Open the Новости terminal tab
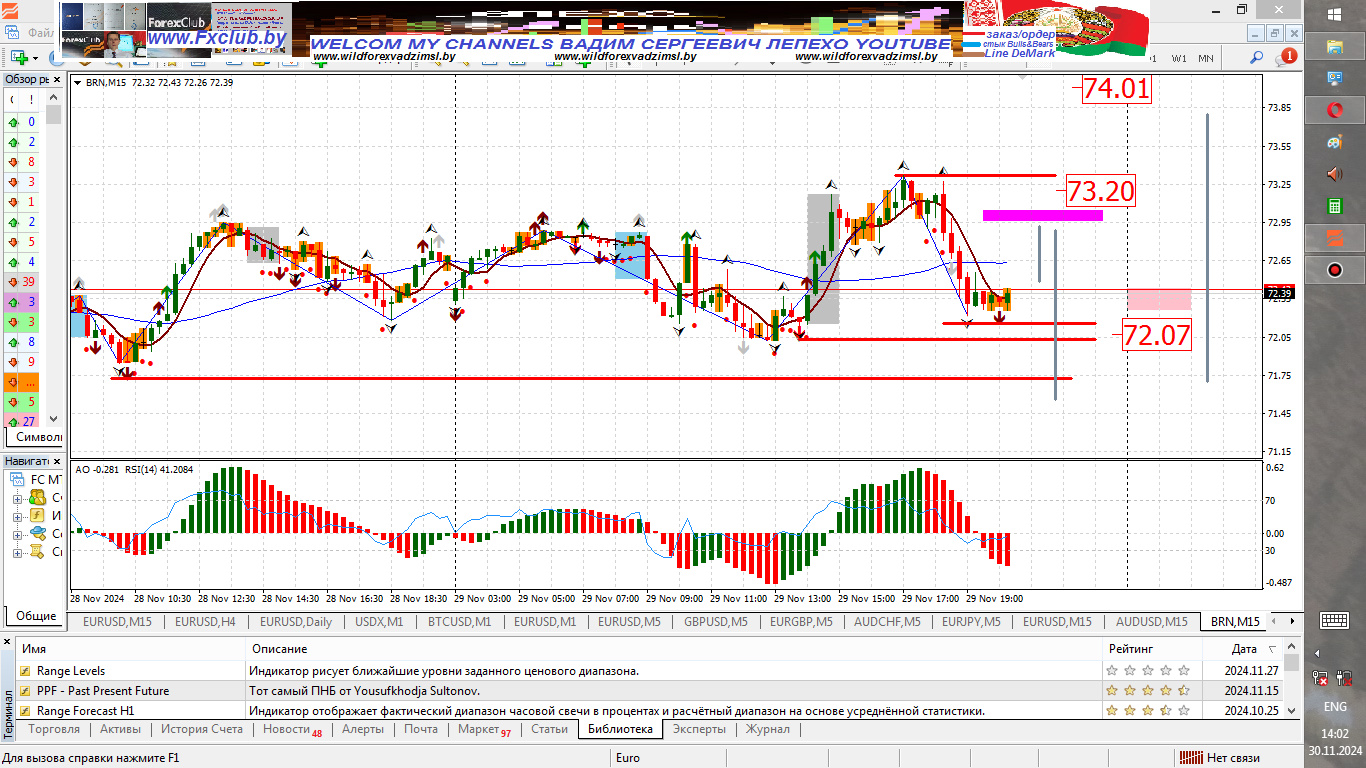 (x=292, y=729)
